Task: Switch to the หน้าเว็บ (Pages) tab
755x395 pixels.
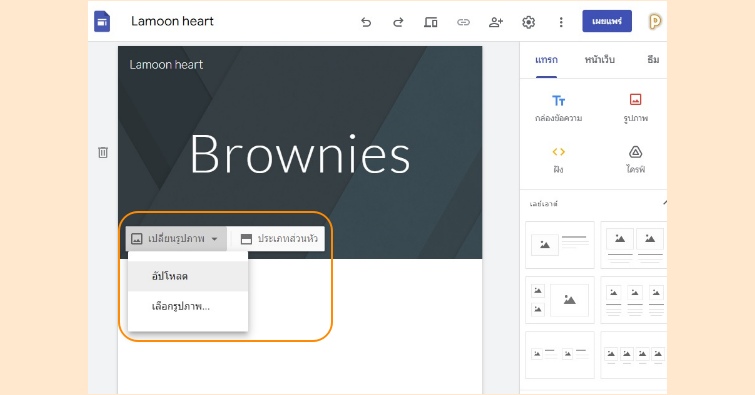Action: click(x=599, y=60)
